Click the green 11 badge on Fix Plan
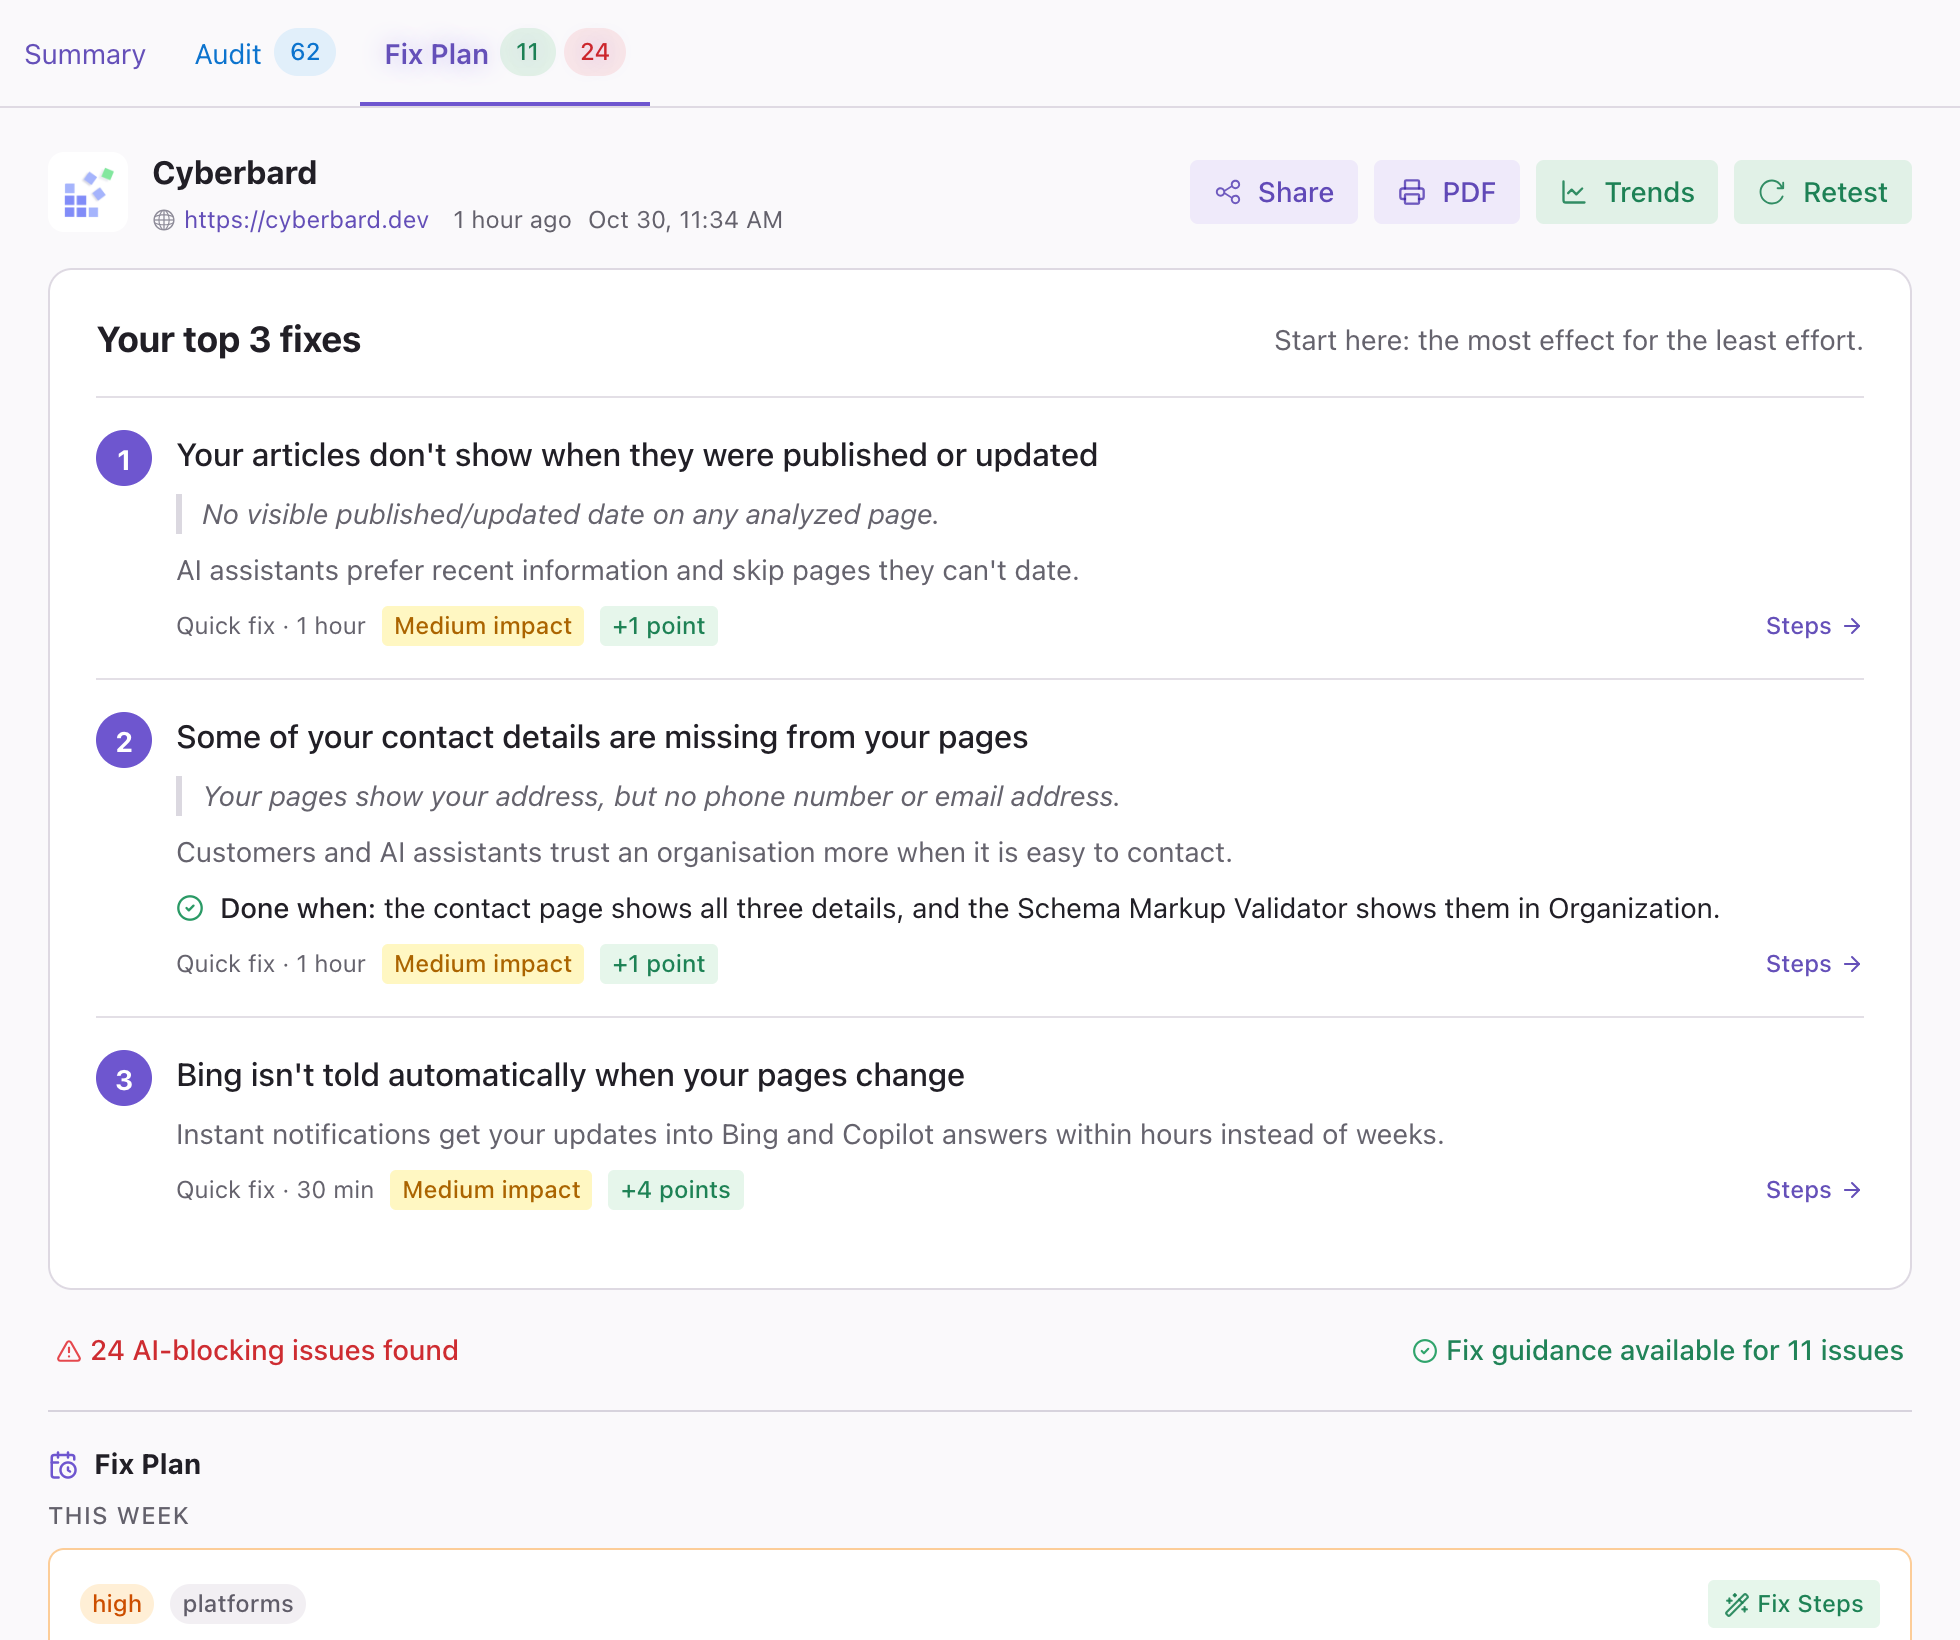The width and height of the screenshot is (1960, 1640). 528,52
